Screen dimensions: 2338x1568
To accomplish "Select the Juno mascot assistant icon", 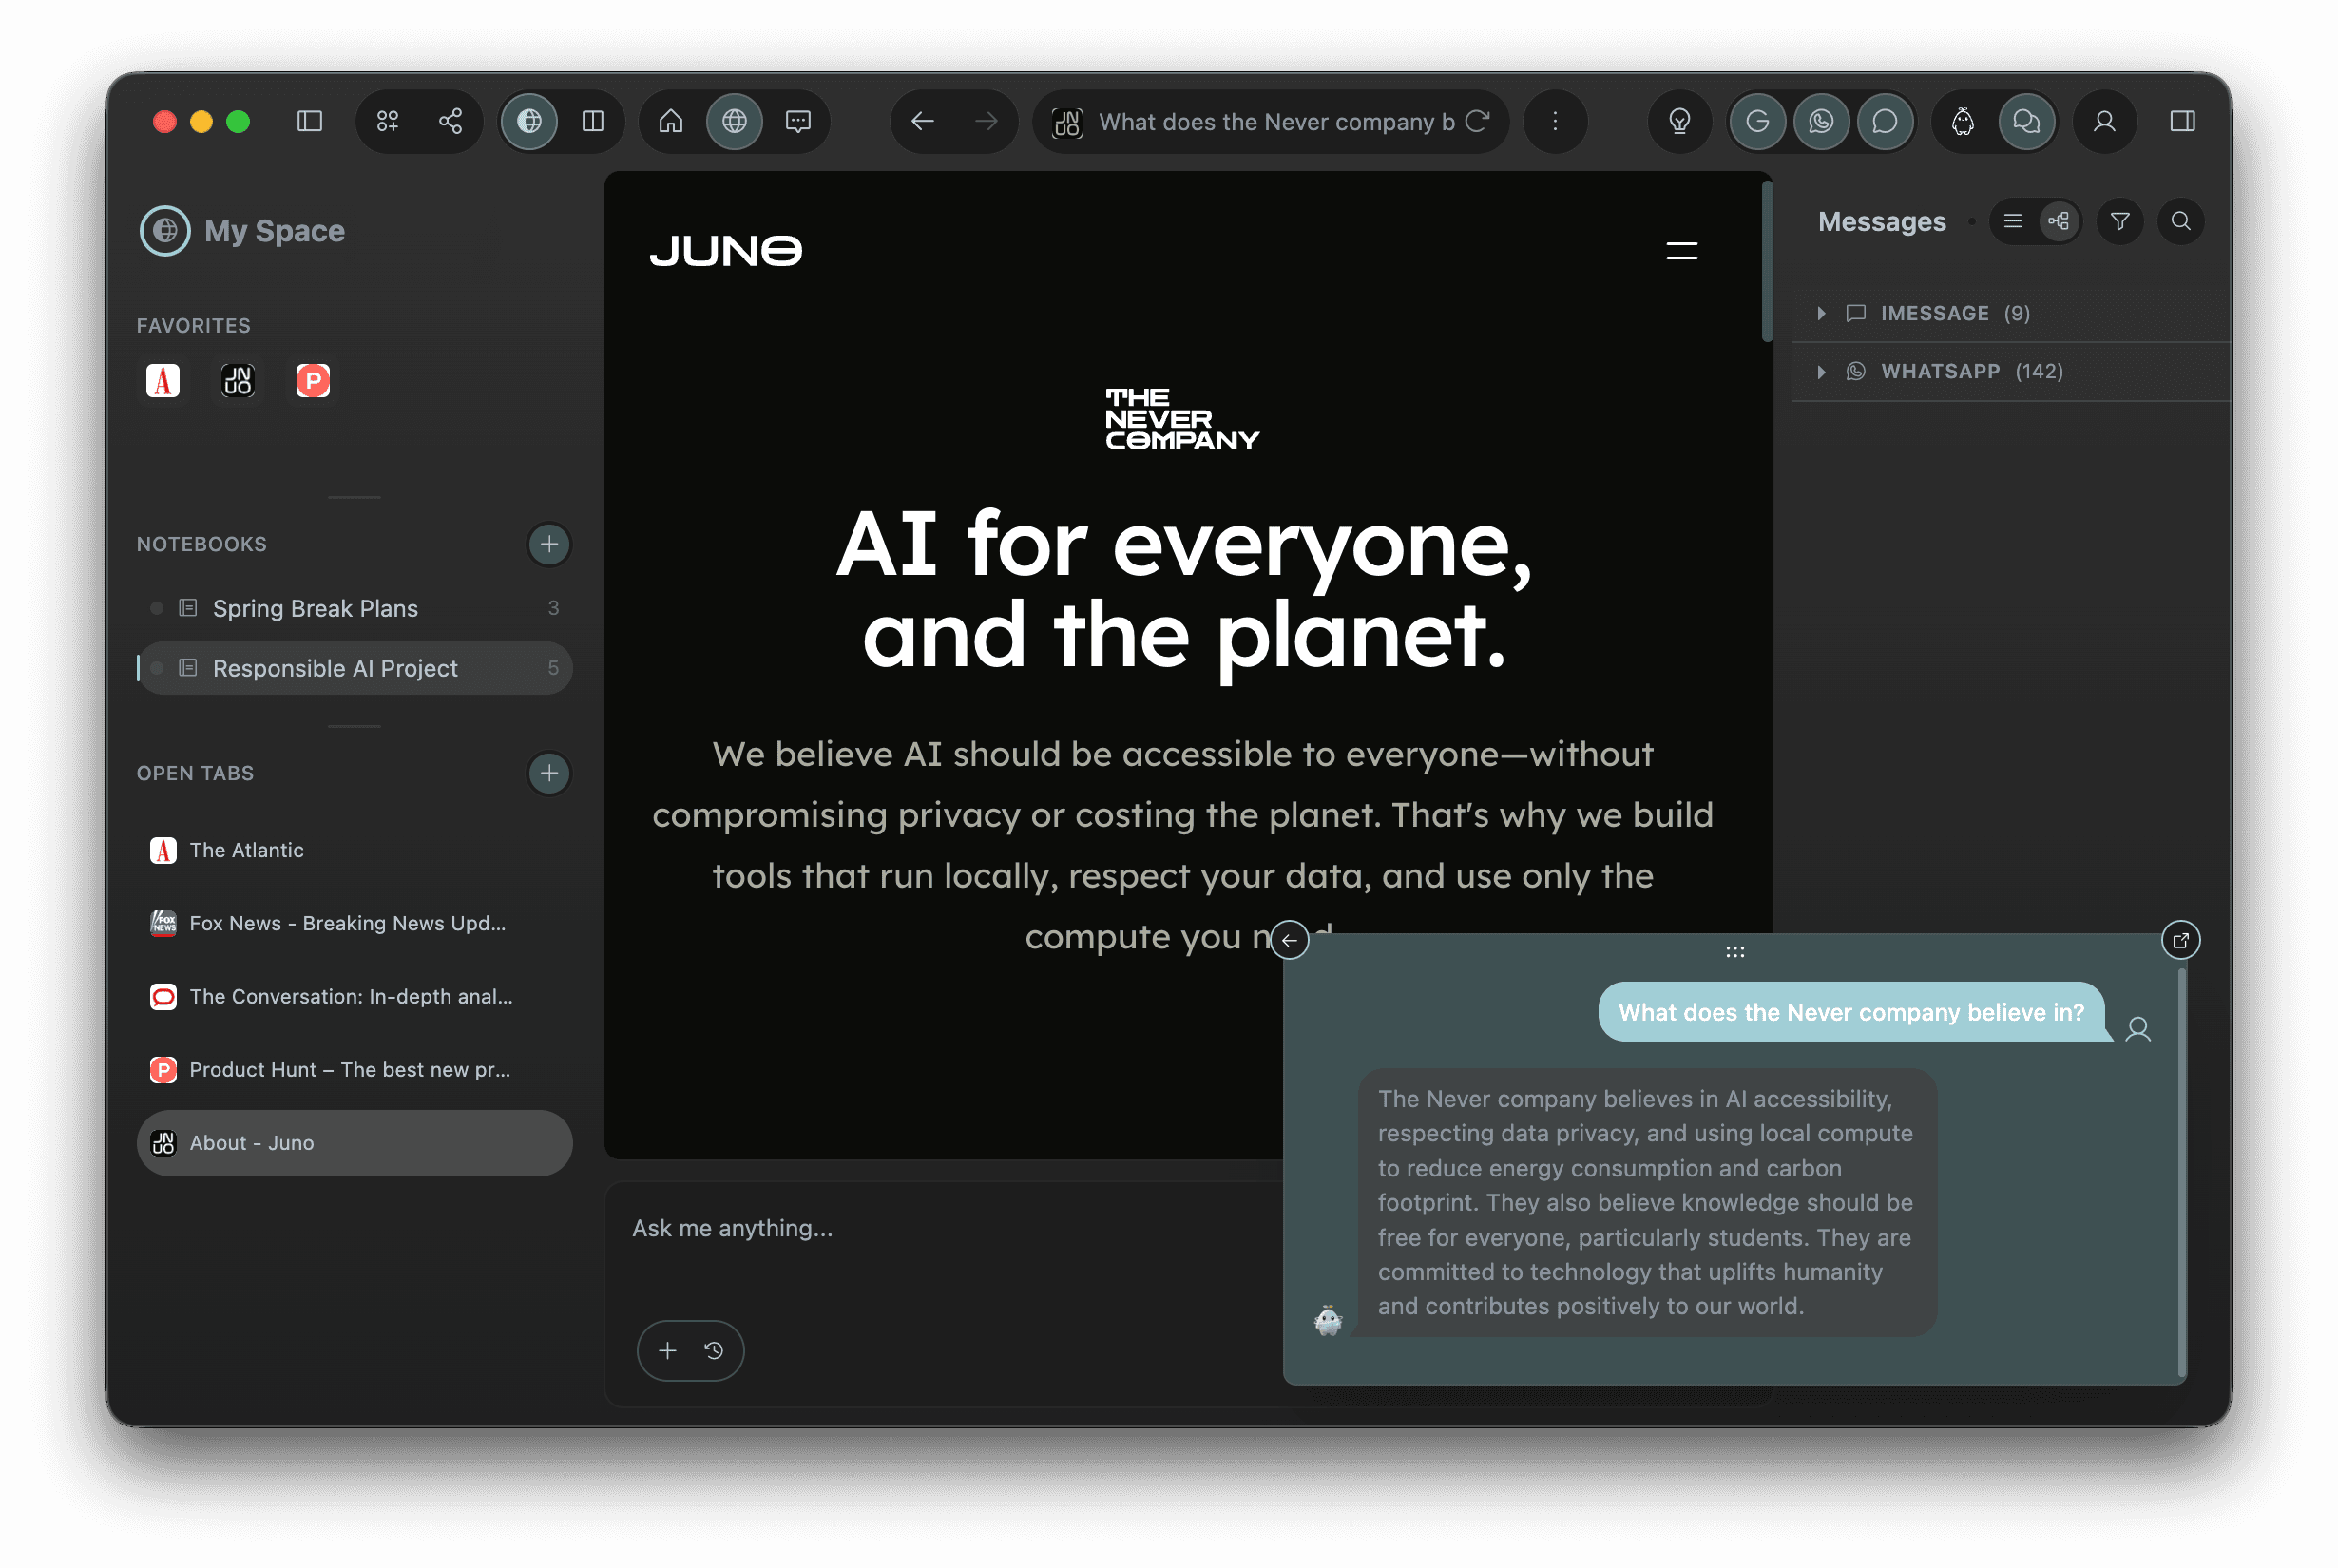I will (x=1962, y=121).
